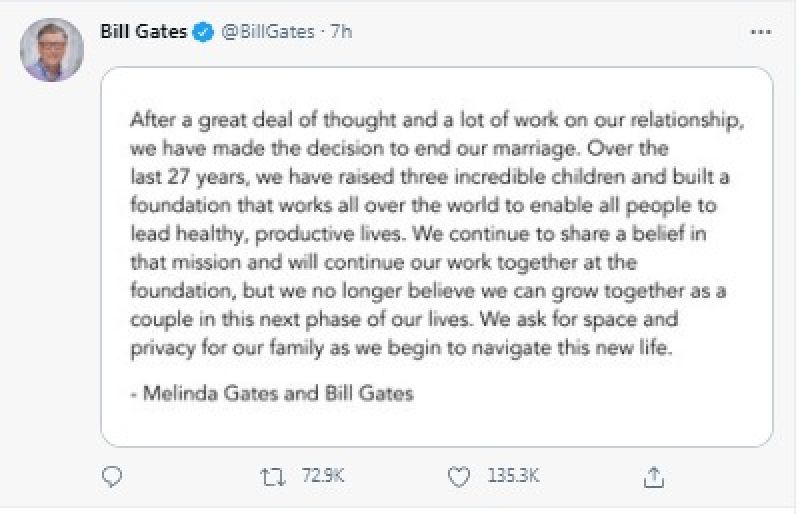
Task: Like the tweet with the heart icon
Action: tap(460, 477)
